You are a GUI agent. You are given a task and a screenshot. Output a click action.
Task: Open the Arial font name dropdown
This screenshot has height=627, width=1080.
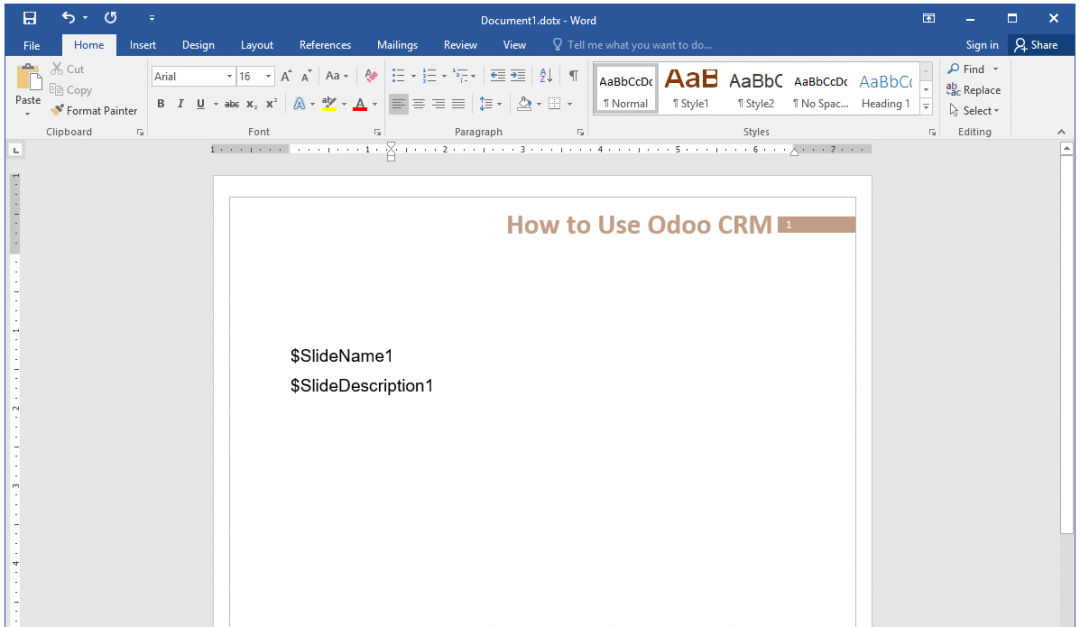click(228, 75)
